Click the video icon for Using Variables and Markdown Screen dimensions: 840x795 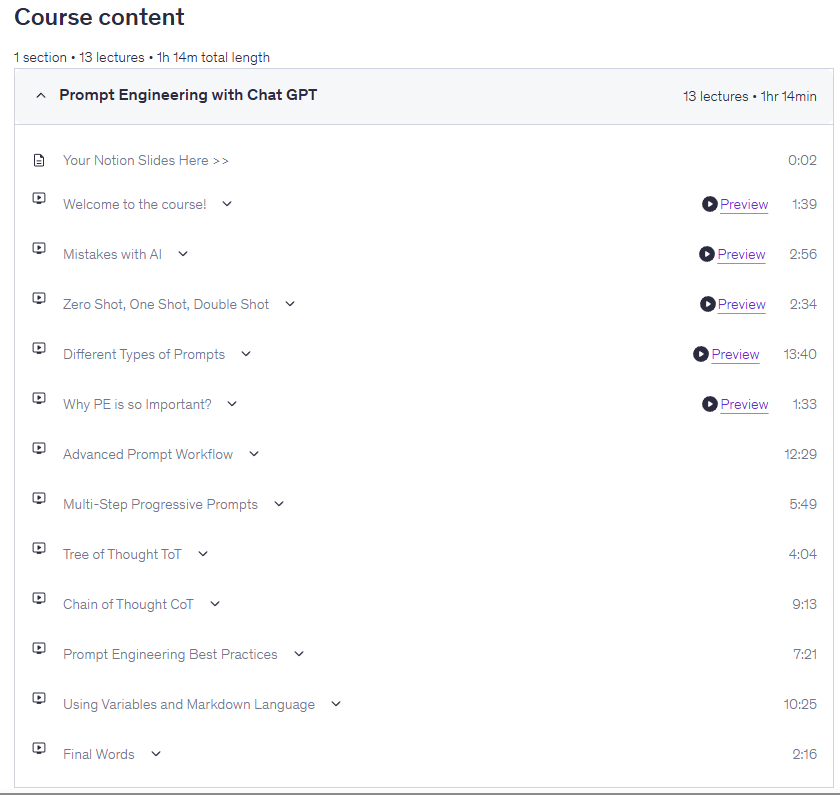39,698
